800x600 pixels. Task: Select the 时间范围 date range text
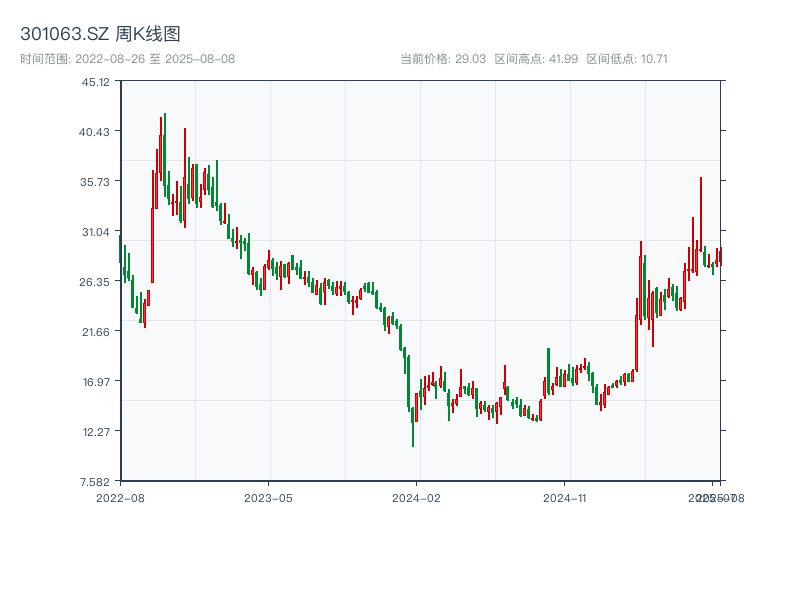[x=127, y=59]
